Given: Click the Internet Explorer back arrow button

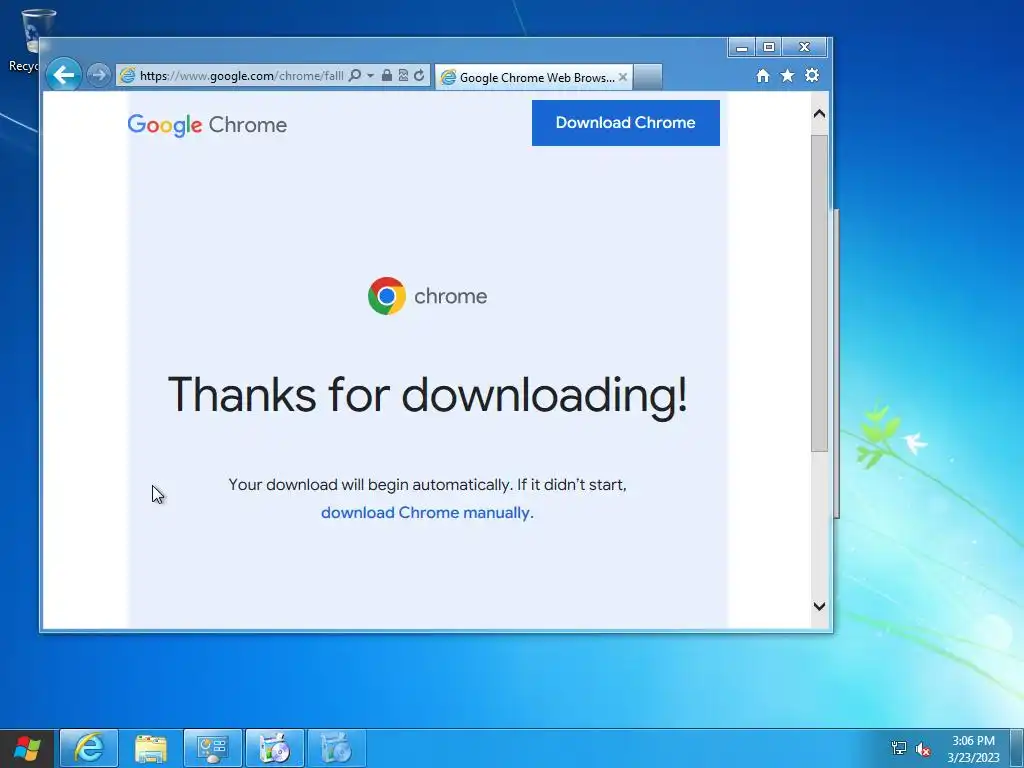Looking at the screenshot, I should click(63, 75).
